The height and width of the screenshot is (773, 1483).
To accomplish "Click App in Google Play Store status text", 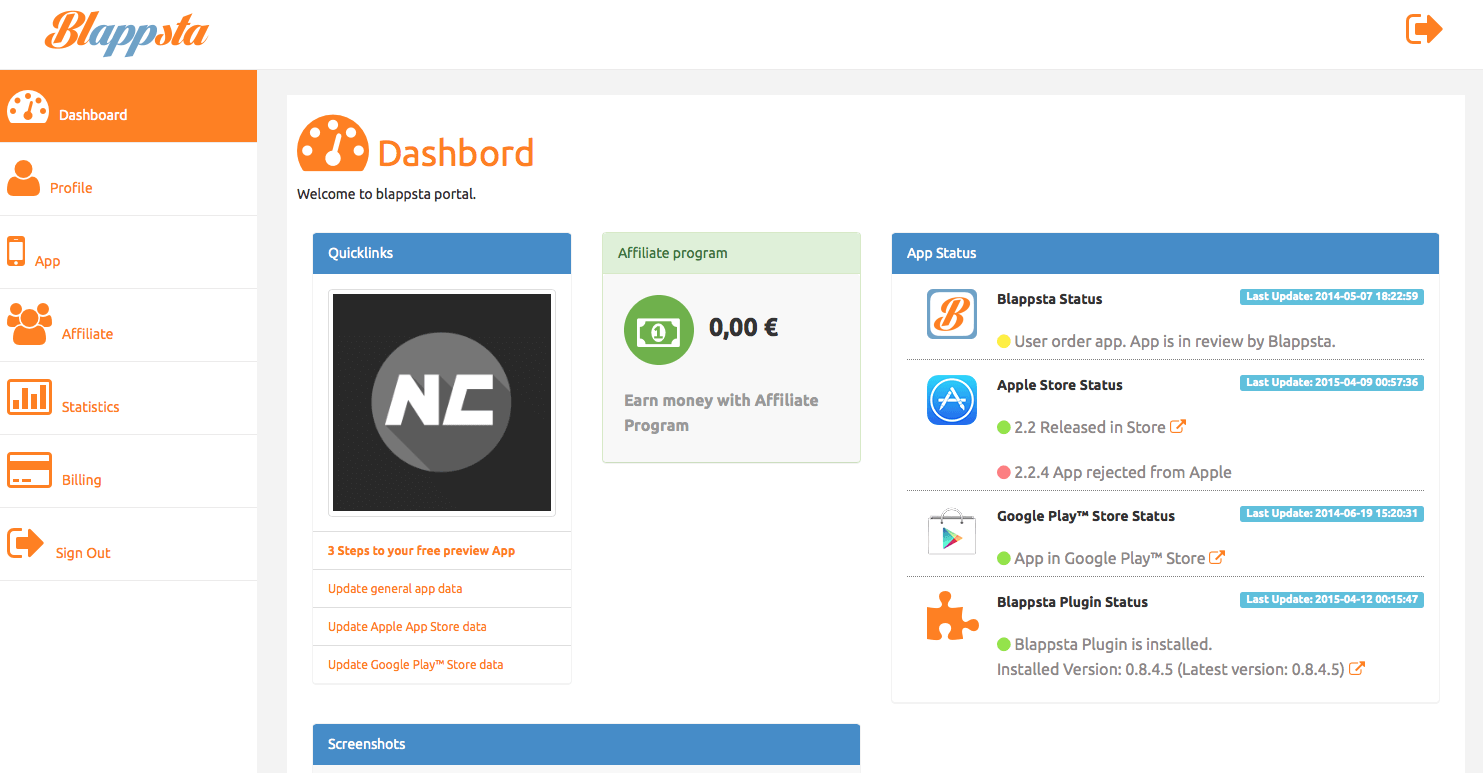I will click(x=1109, y=558).
